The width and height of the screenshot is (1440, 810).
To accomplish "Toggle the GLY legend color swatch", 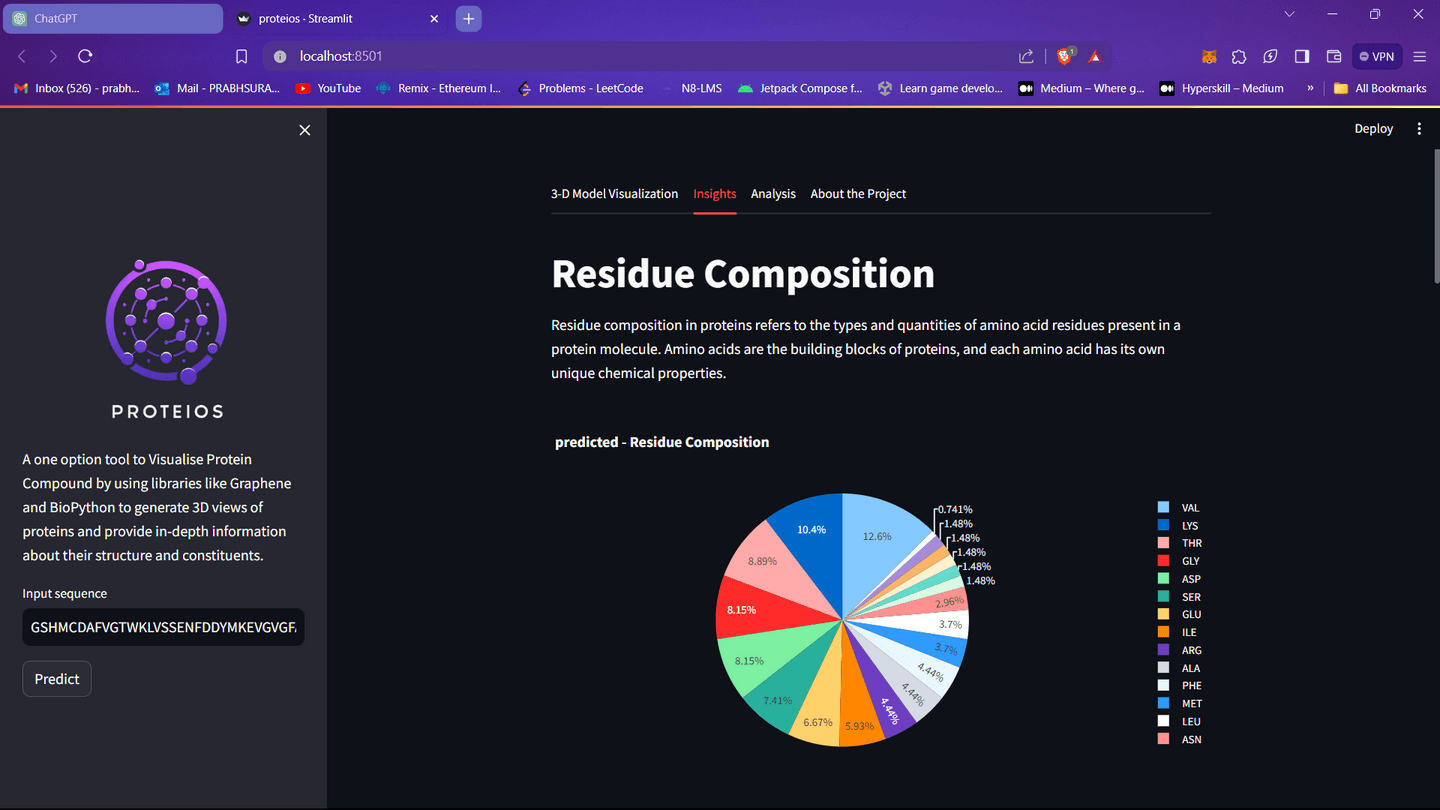I will pyautogui.click(x=1163, y=561).
